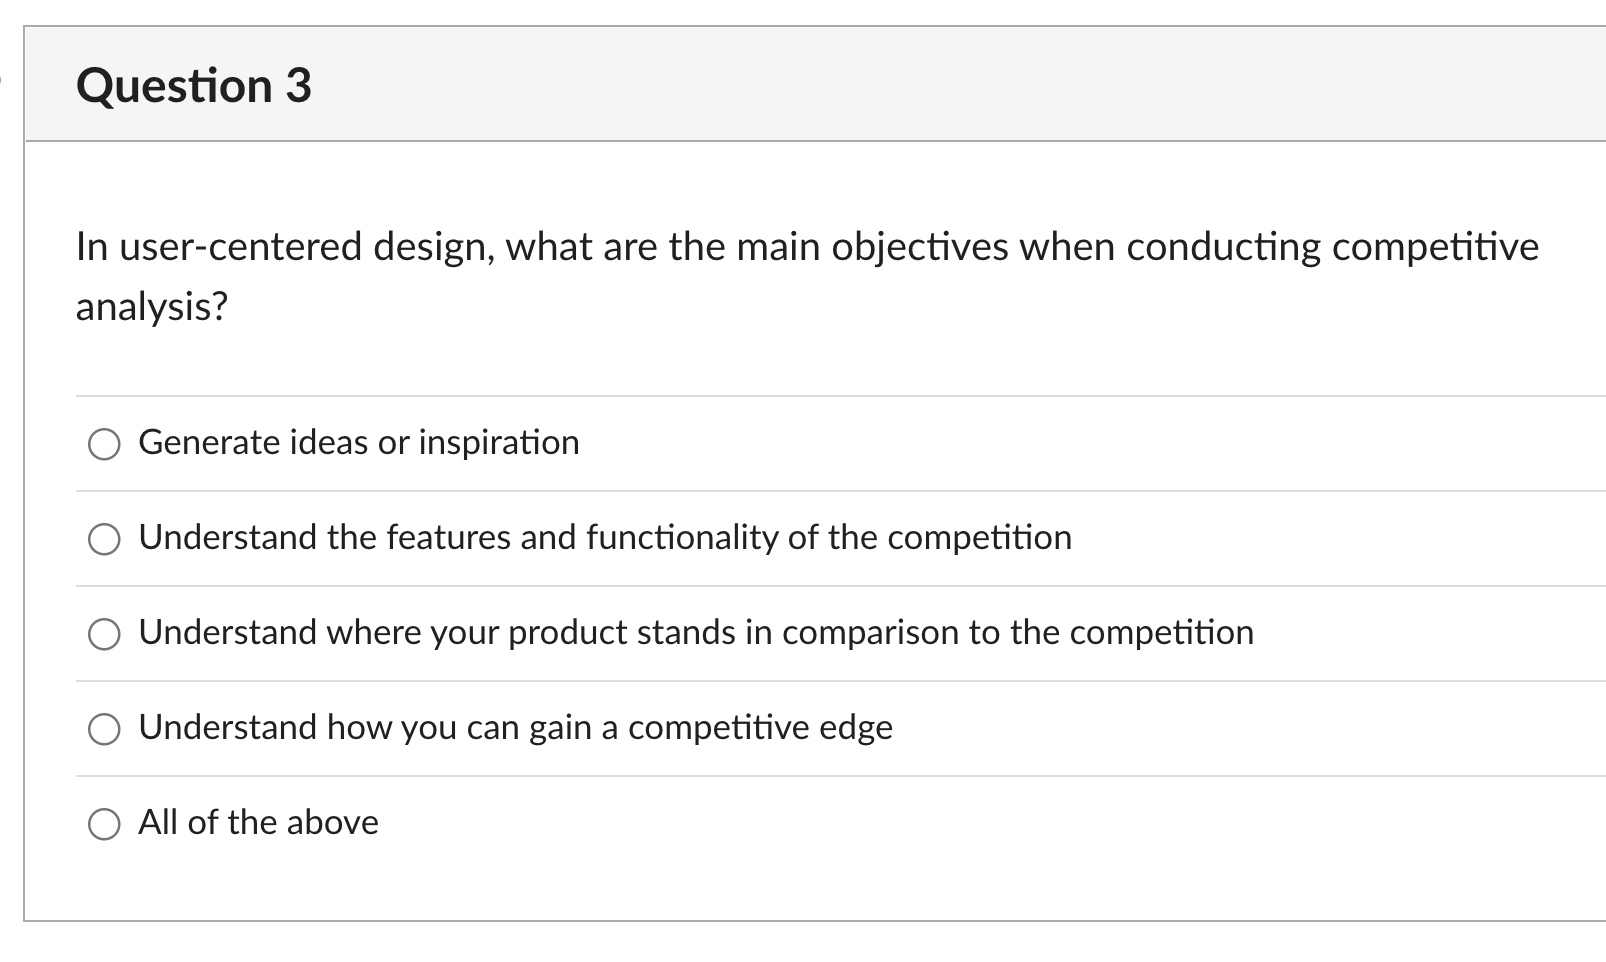The image size is (1606, 962).
Task: Click the divider above the first answer
Action: click(800, 394)
